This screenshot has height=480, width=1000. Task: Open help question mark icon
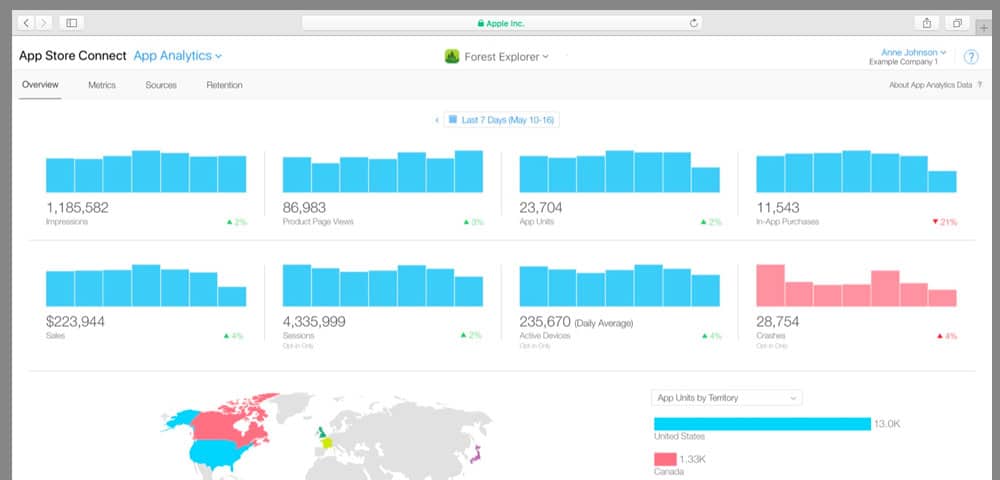[971, 57]
